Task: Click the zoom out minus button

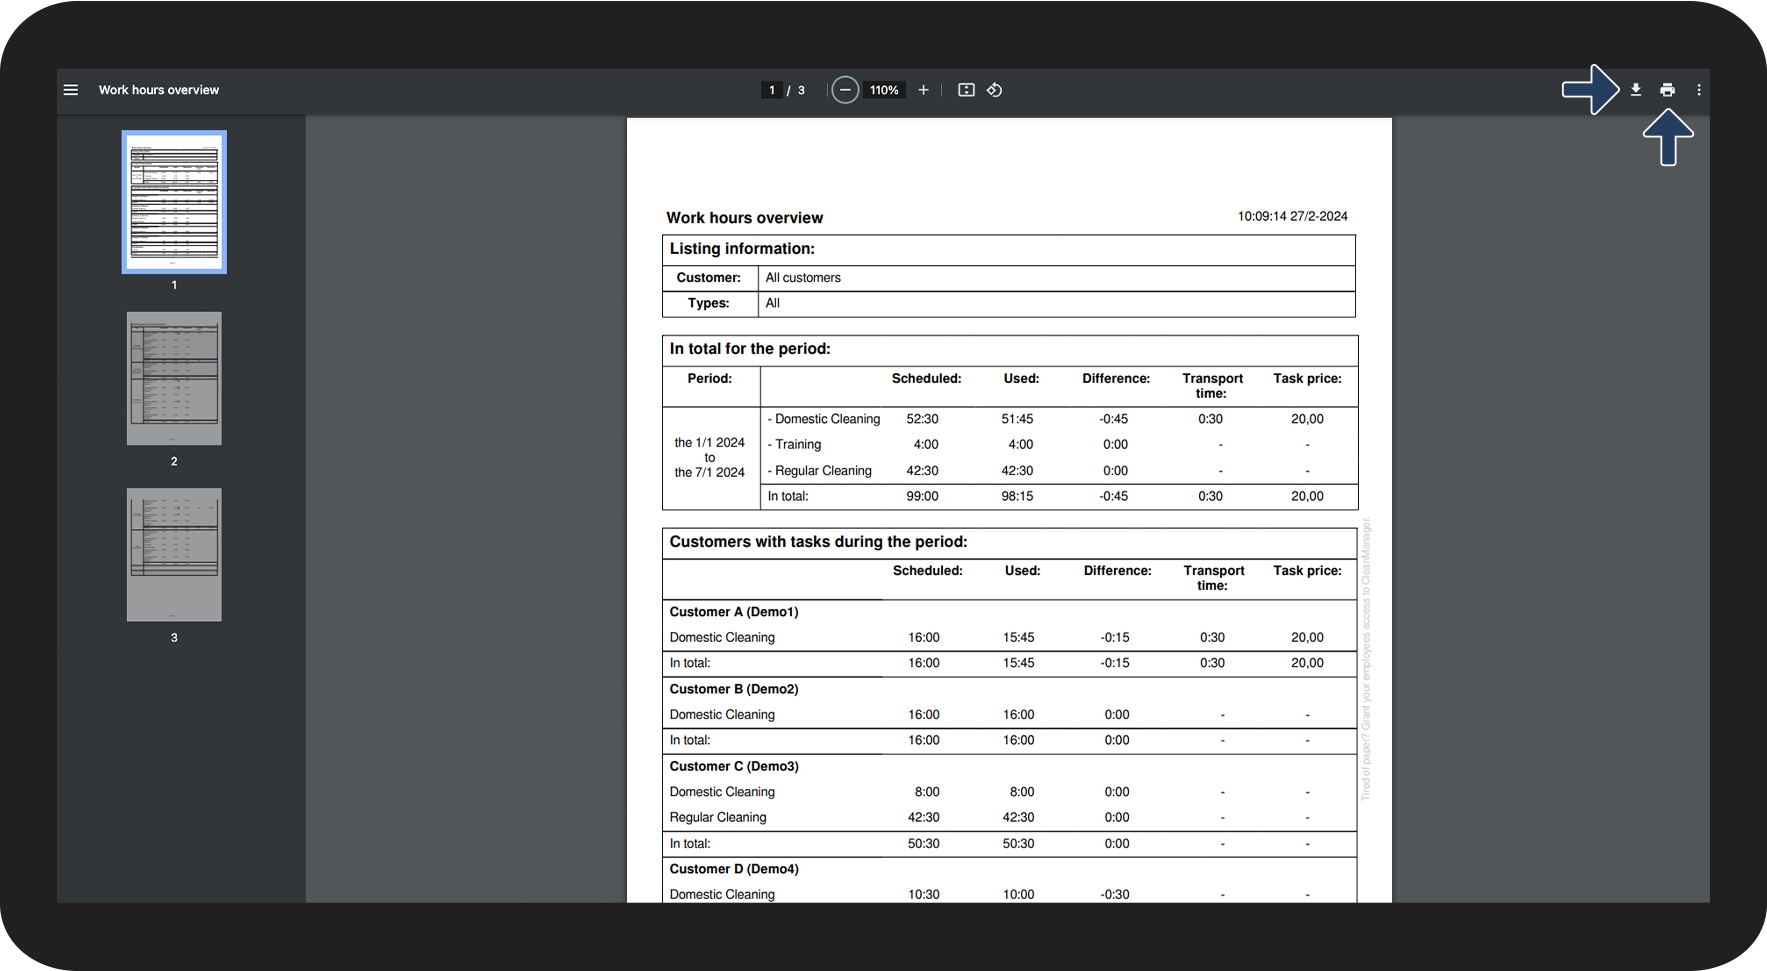Action: (x=845, y=90)
